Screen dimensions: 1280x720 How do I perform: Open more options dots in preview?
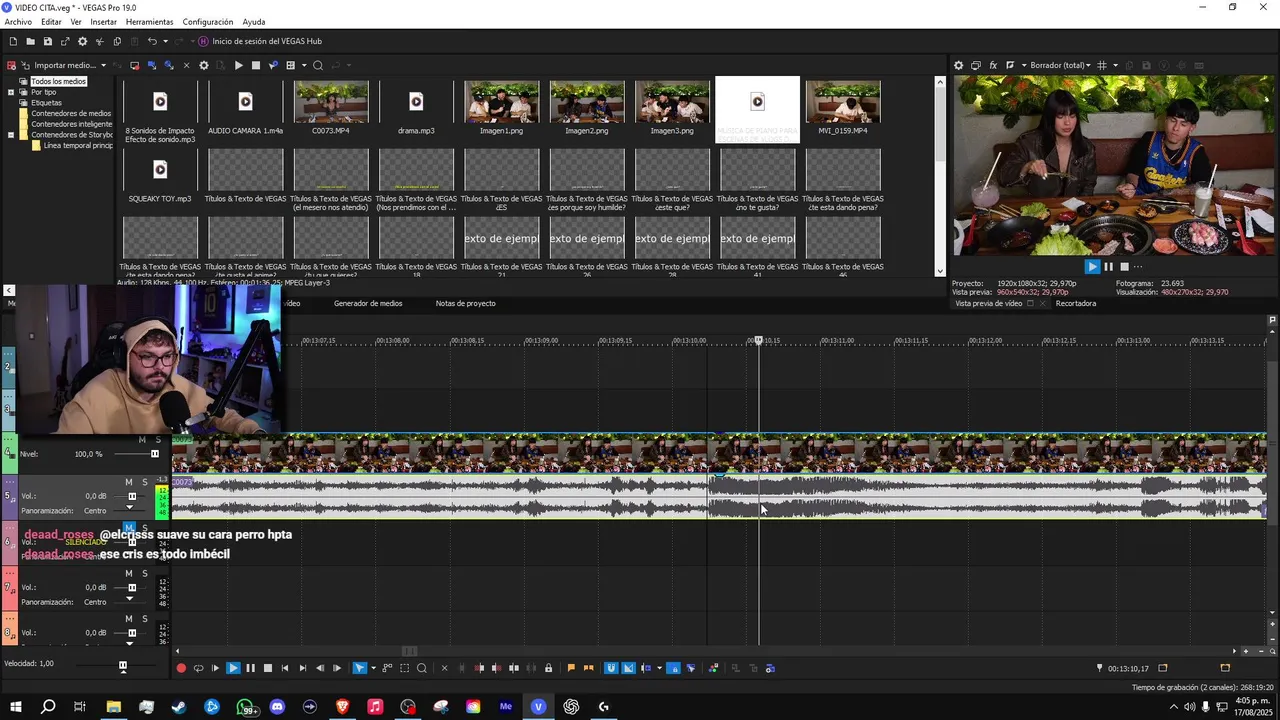1138,267
